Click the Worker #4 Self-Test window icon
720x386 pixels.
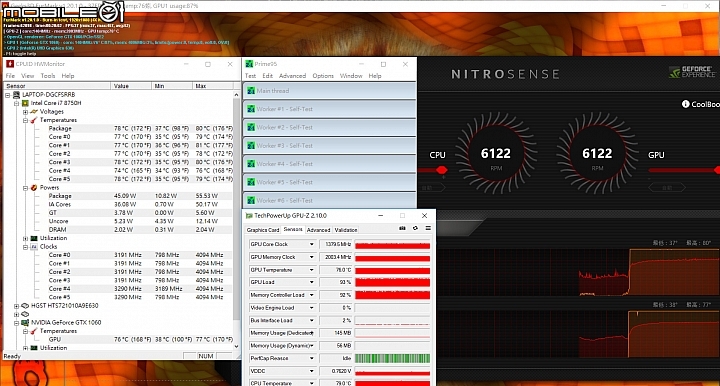pyautogui.click(x=251, y=164)
